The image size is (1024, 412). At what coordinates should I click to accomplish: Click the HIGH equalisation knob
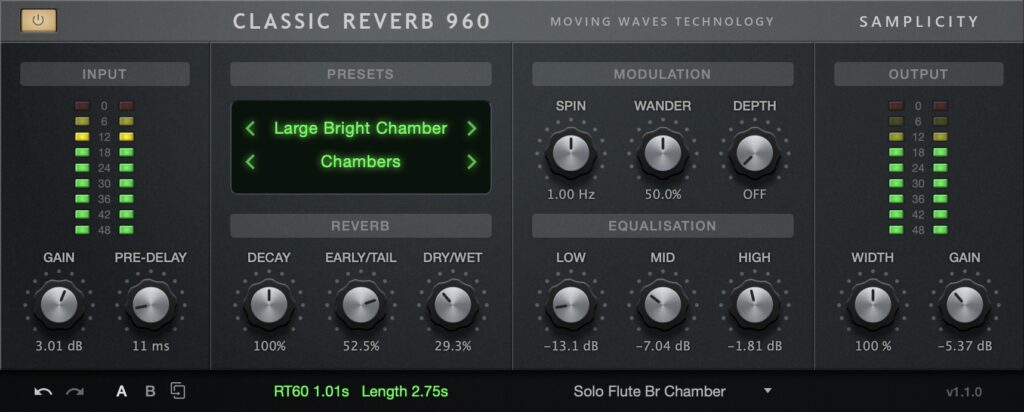pyautogui.click(x=754, y=304)
